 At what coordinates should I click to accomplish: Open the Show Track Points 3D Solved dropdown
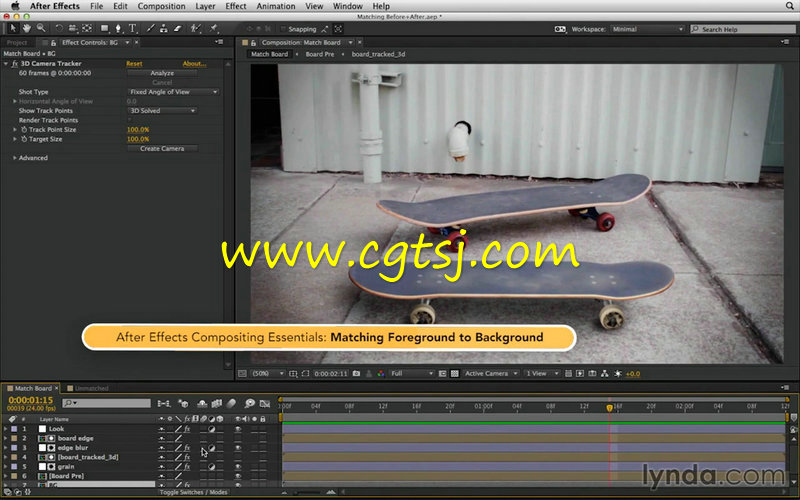(162, 111)
